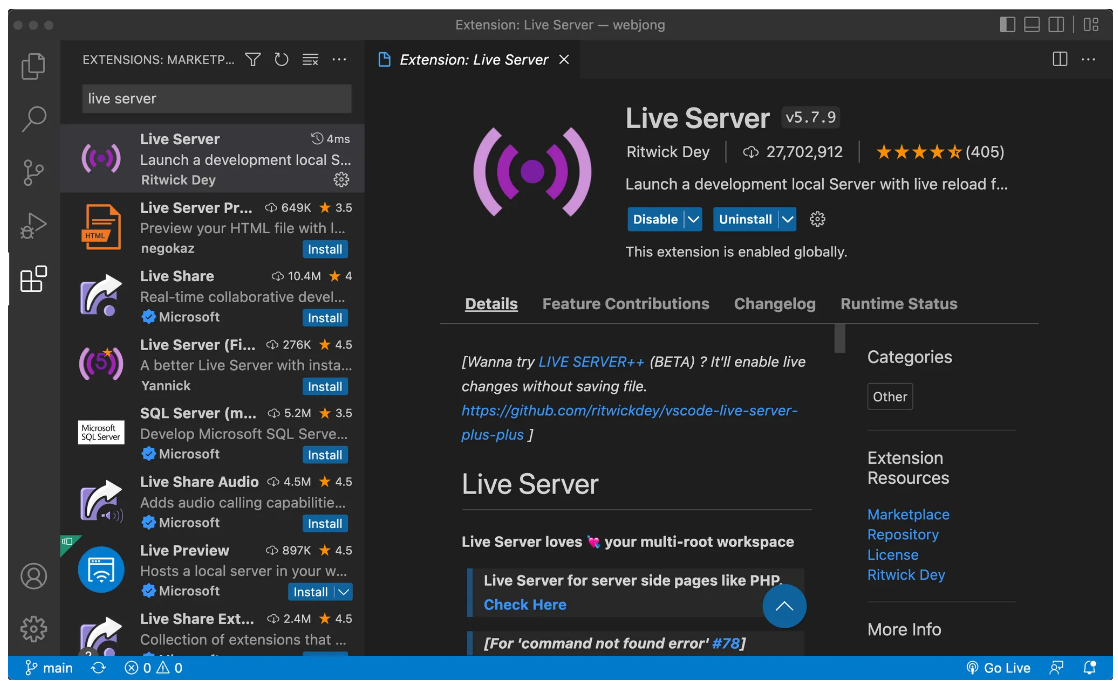The height and width of the screenshot is (681, 1118).
Task: Install the Live Share extension
Action: coord(325,318)
